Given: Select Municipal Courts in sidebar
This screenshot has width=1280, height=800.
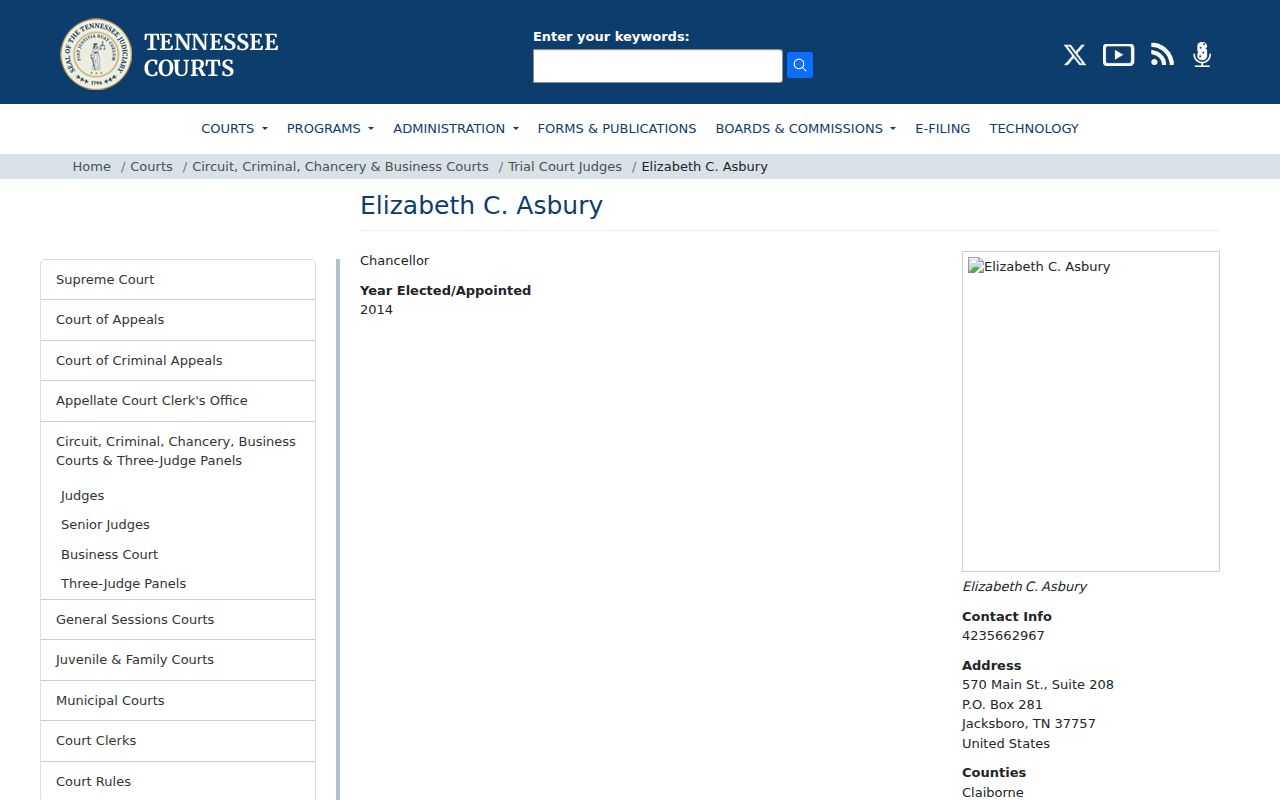Looking at the screenshot, I should [x=178, y=701].
